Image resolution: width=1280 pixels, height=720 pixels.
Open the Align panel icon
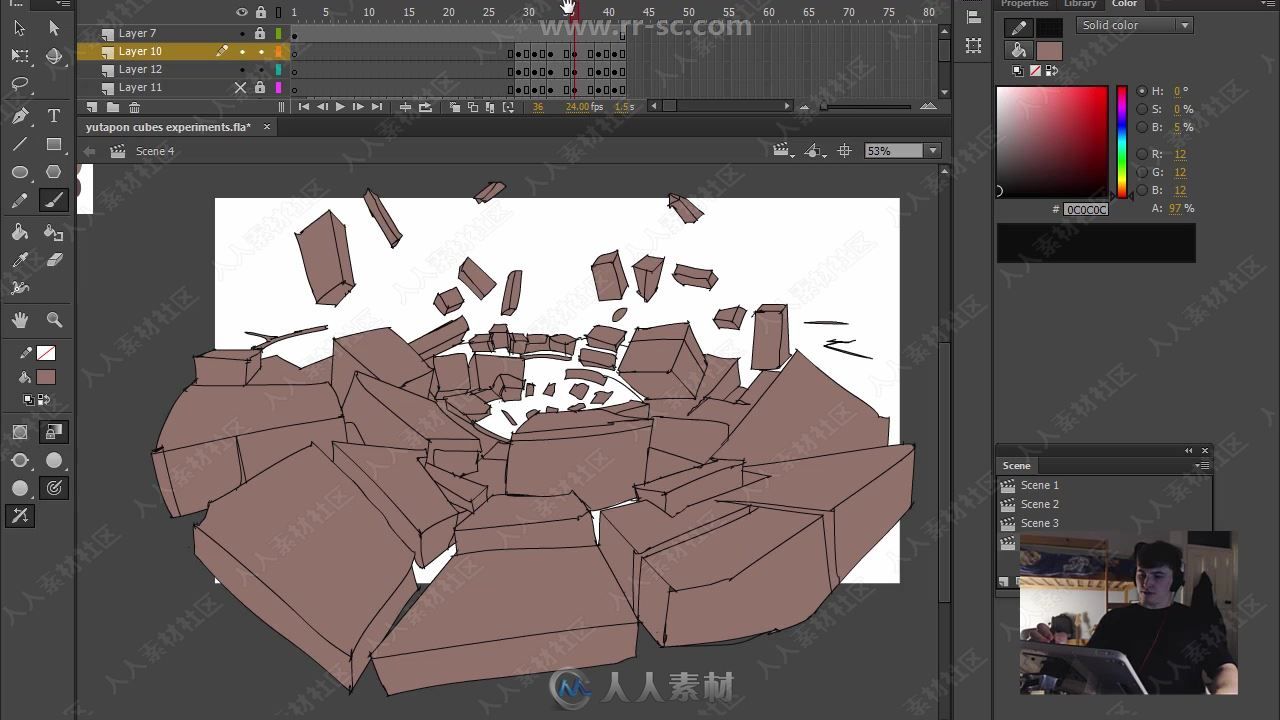(973, 18)
